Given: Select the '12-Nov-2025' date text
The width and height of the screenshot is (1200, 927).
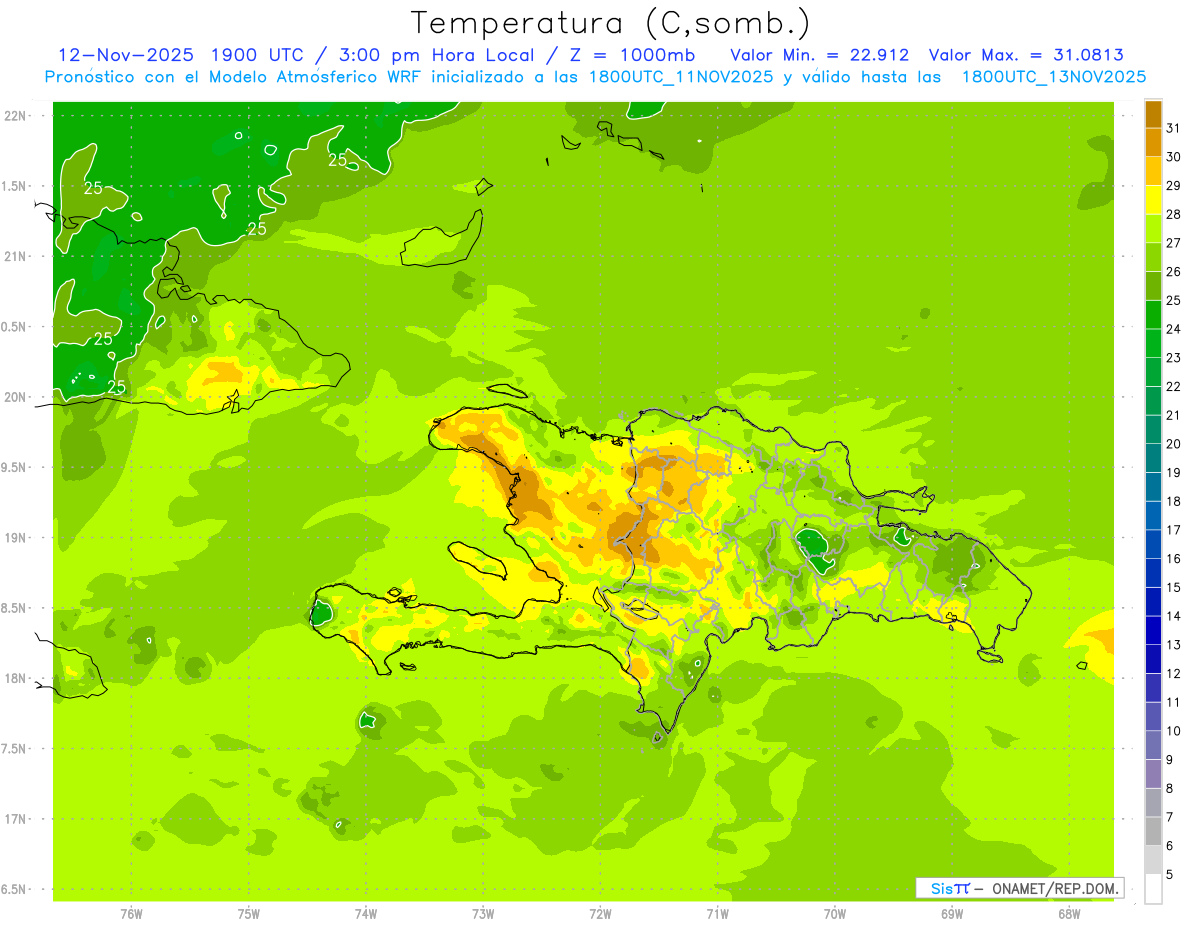Looking at the screenshot, I should [x=125, y=54].
